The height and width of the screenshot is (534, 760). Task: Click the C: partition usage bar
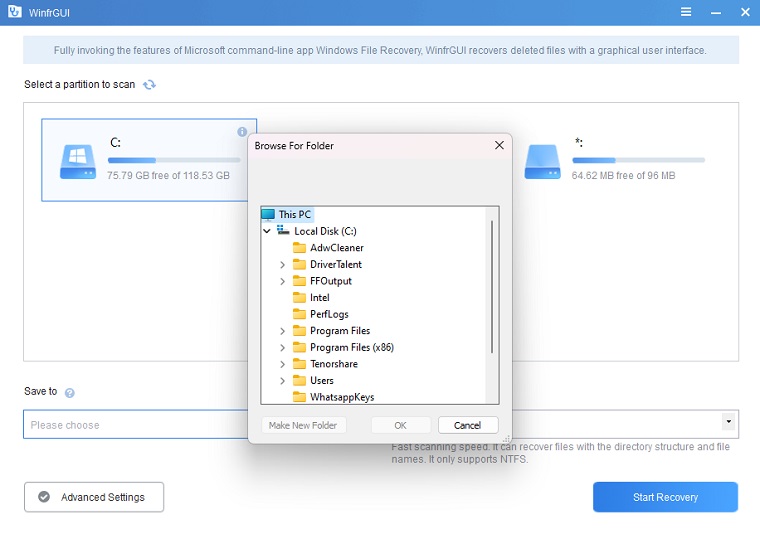tap(174, 160)
